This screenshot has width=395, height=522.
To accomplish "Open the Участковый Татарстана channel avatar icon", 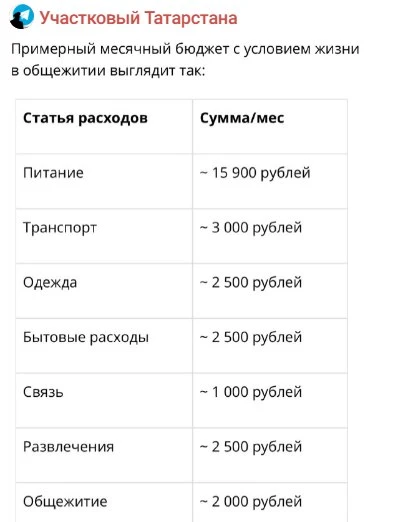I will 22,17.
